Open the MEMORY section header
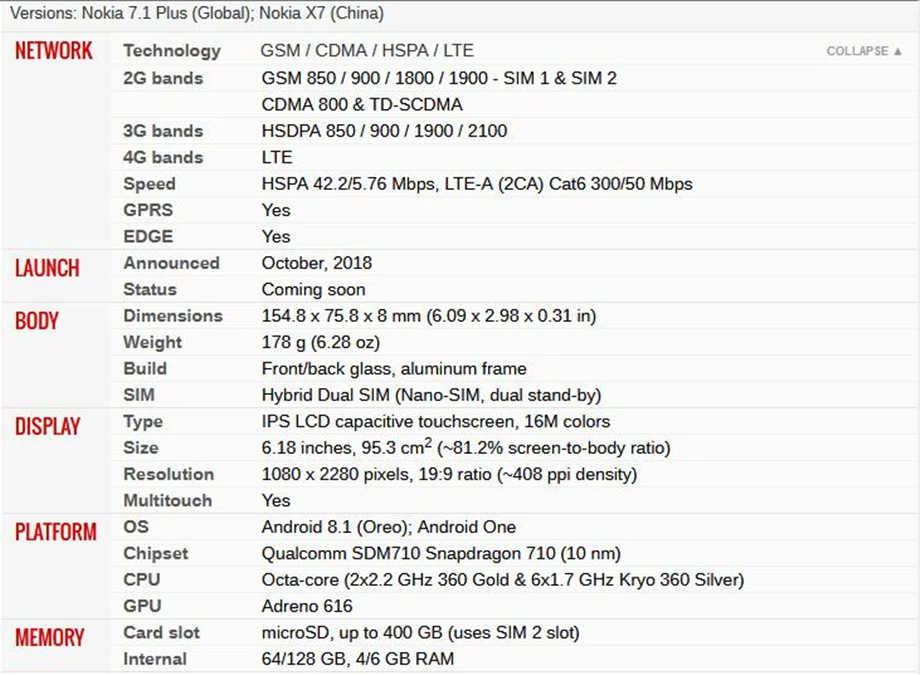920x675 pixels. [49, 638]
